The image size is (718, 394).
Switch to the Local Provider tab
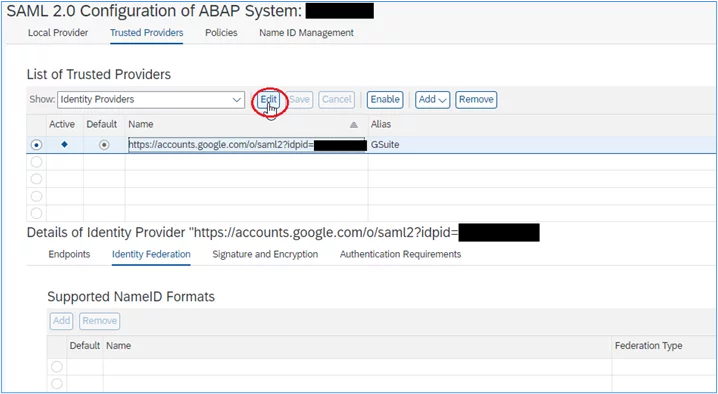pyautogui.click(x=58, y=33)
